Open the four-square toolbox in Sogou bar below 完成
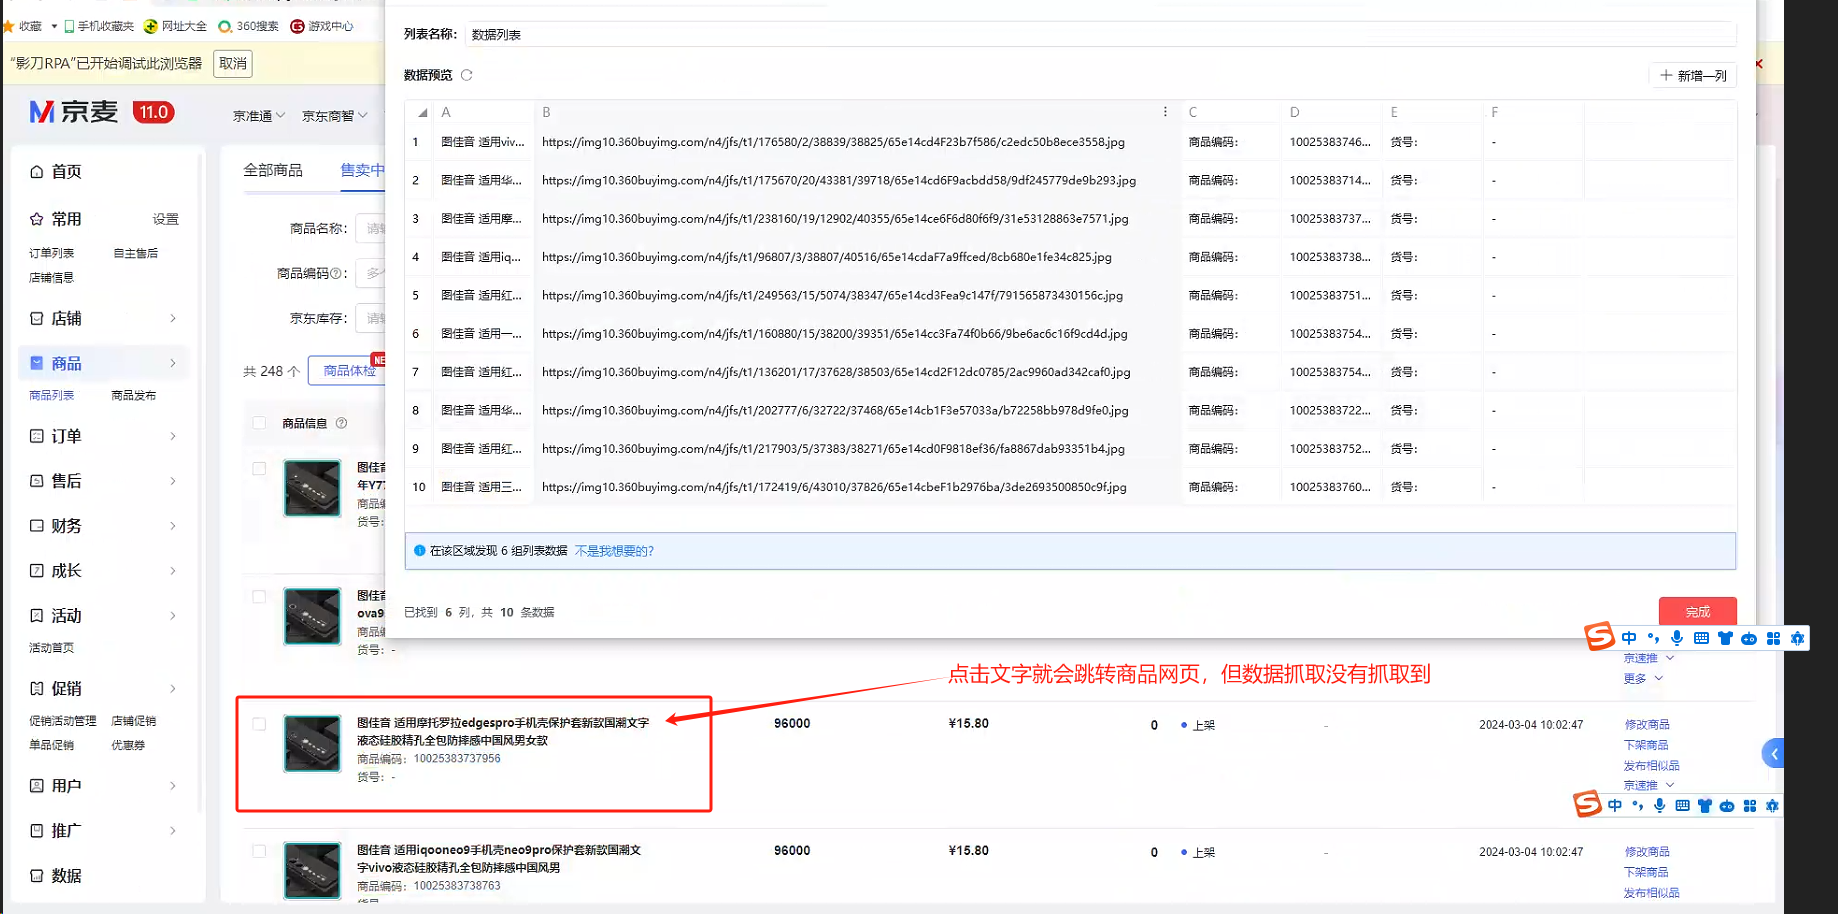The image size is (1838, 914). pyautogui.click(x=1773, y=638)
